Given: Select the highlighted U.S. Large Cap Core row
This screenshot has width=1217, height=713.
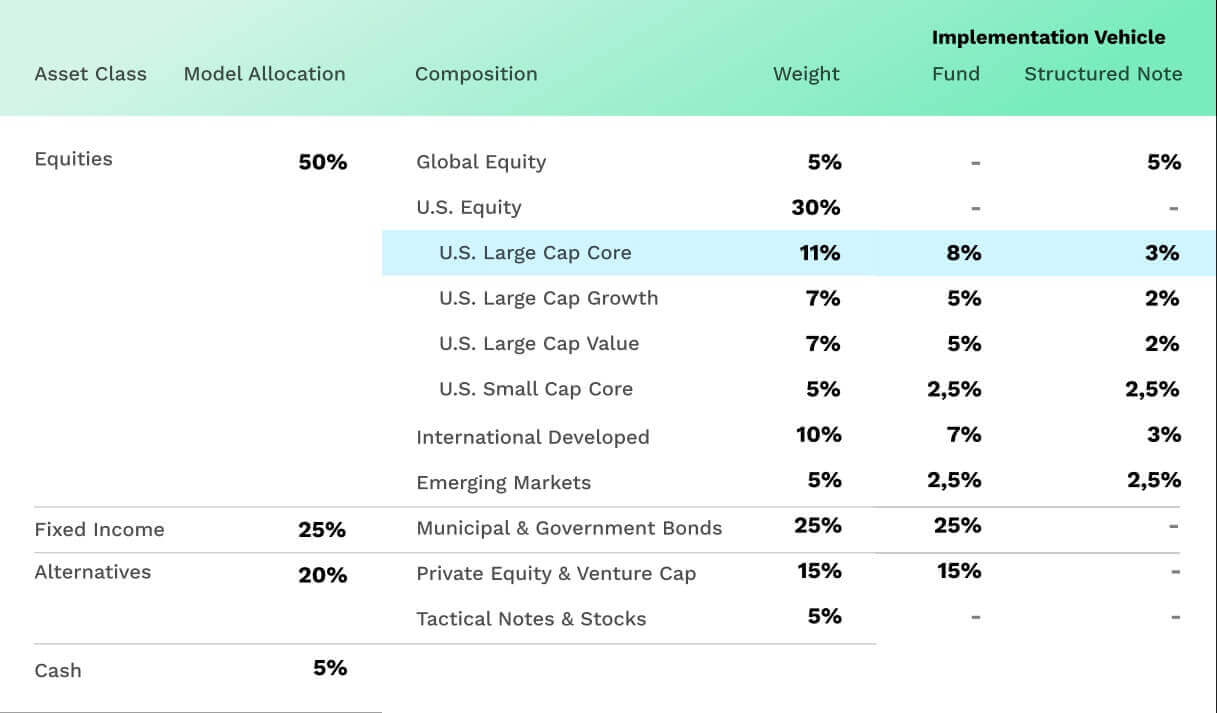Looking at the screenshot, I should coord(535,253).
